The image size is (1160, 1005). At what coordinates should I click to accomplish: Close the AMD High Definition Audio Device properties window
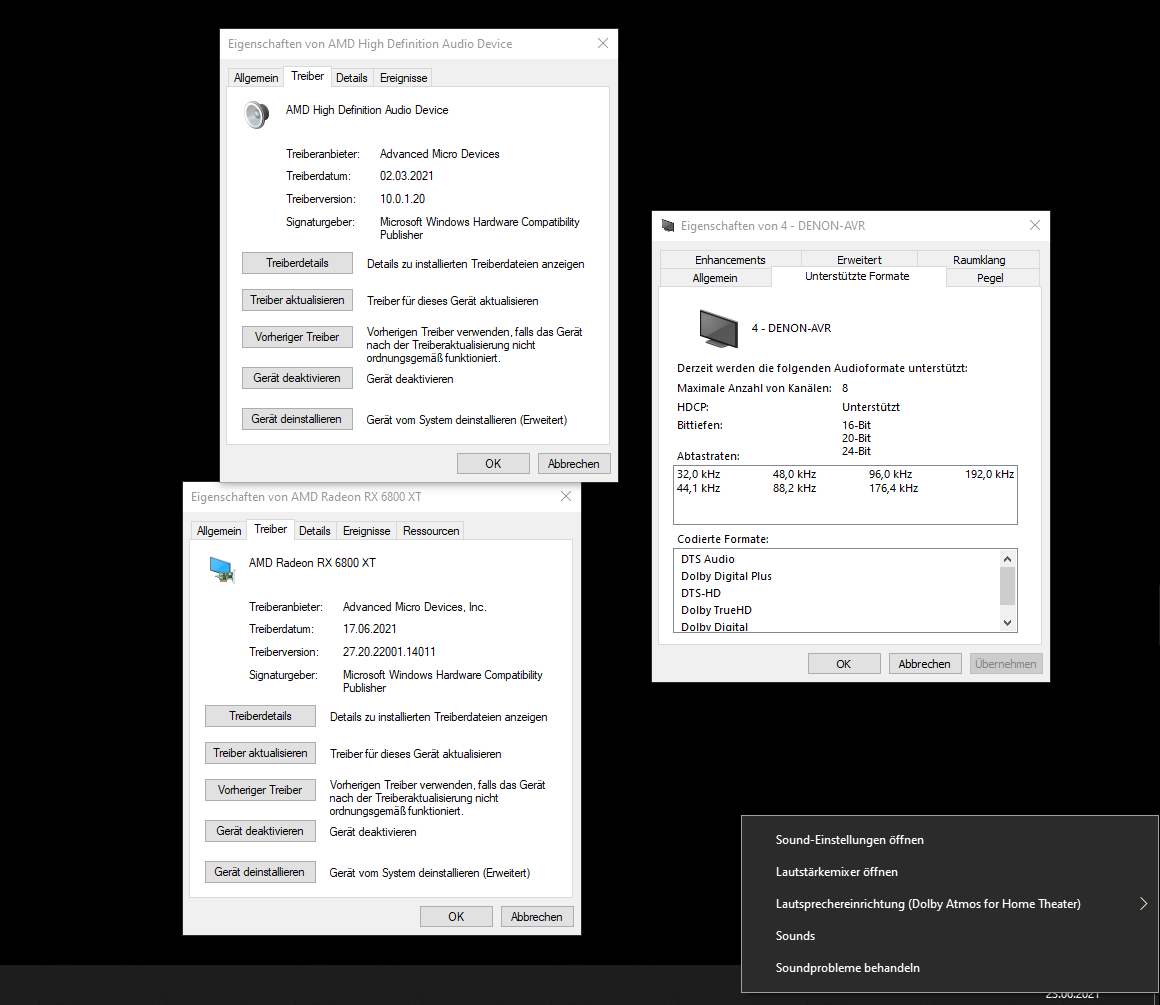[603, 44]
